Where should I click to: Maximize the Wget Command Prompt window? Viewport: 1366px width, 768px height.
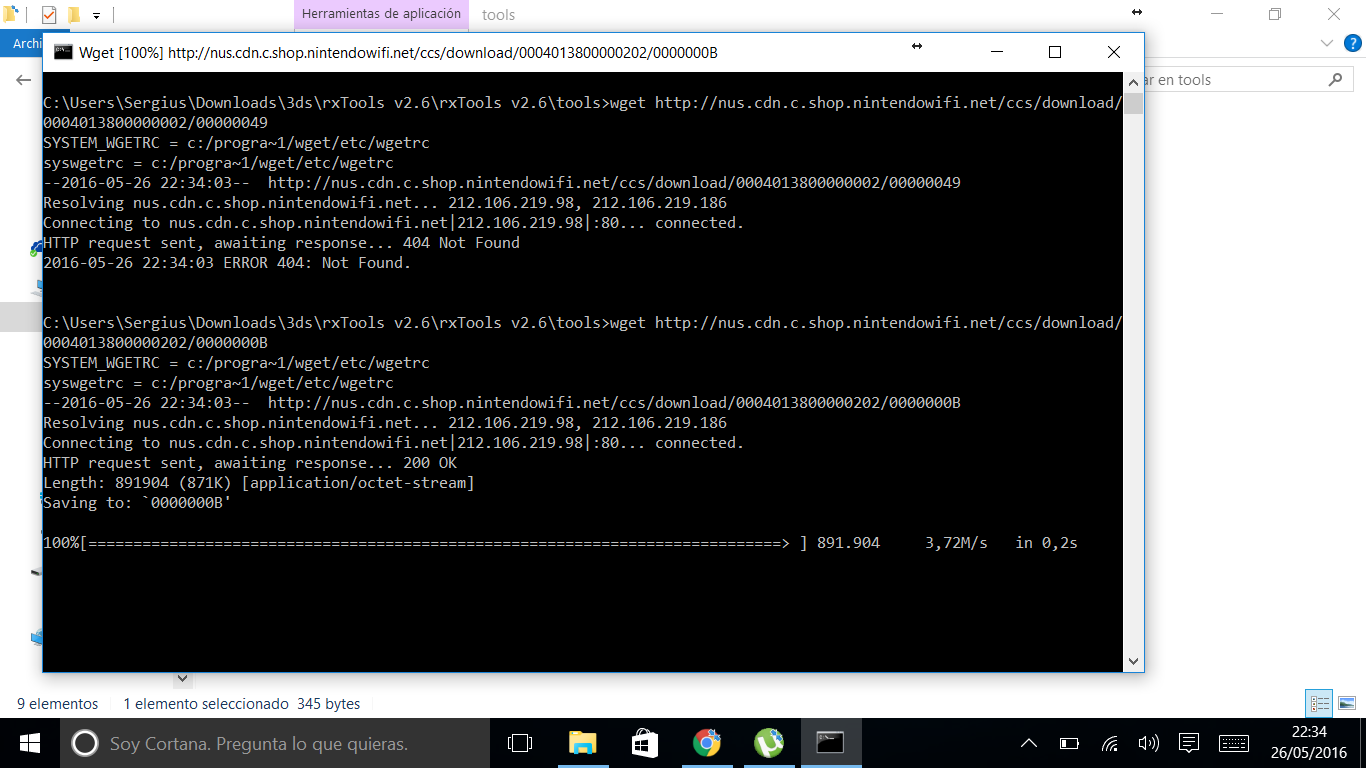click(1054, 52)
